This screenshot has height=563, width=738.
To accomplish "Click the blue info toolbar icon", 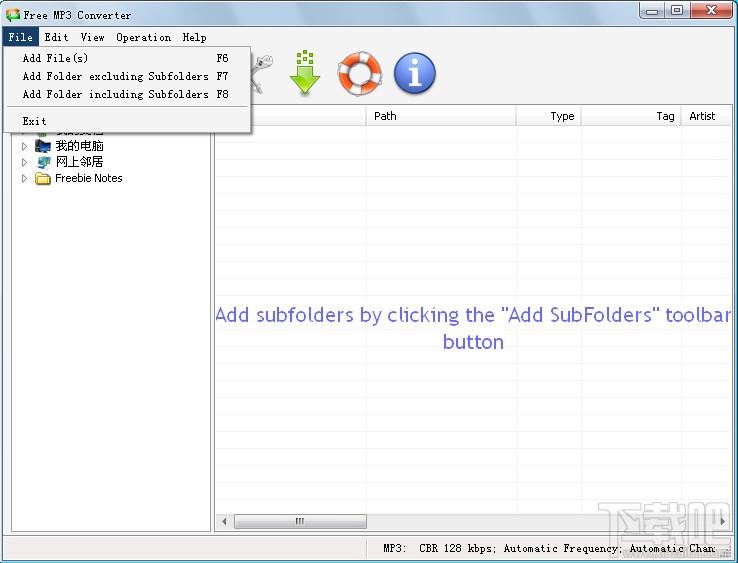I will 415,73.
